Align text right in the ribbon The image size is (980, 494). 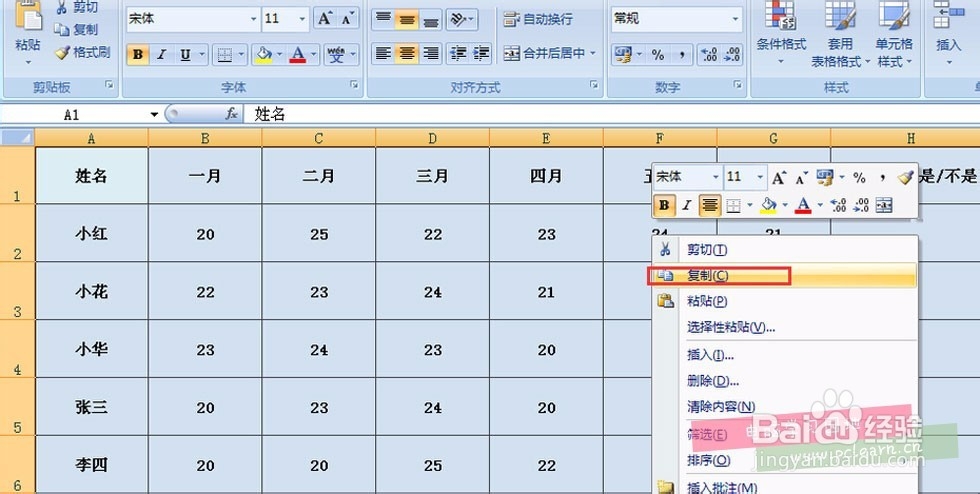[431, 54]
